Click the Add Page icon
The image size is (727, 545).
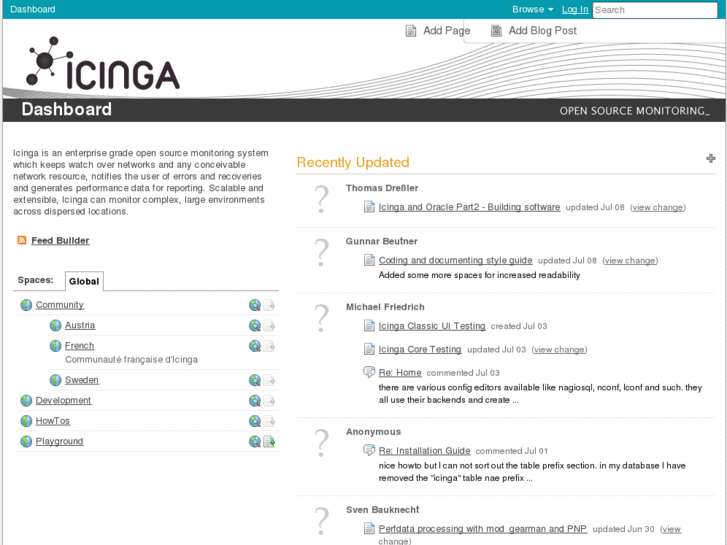(x=411, y=31)
